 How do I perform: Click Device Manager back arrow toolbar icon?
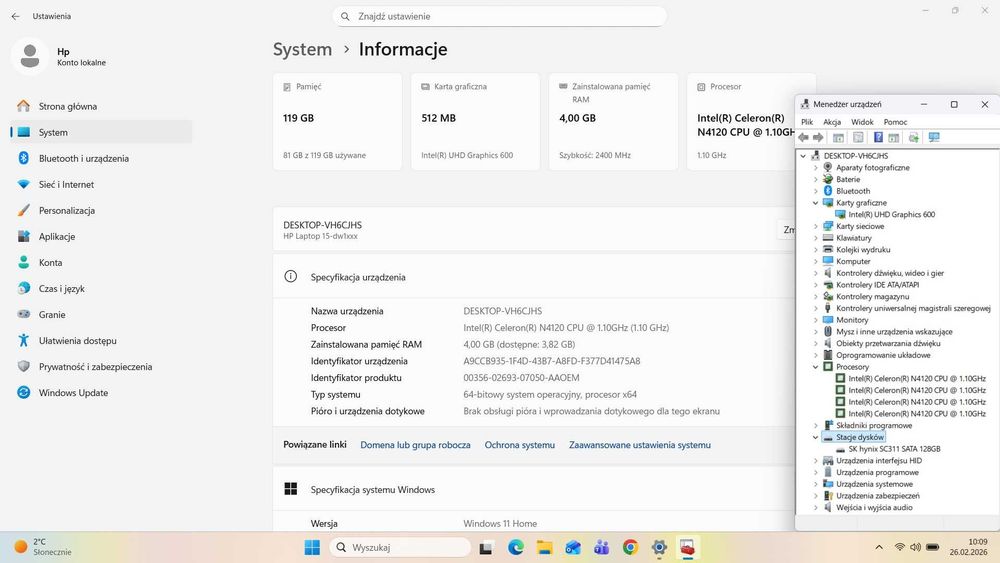(x=804, y=137)
